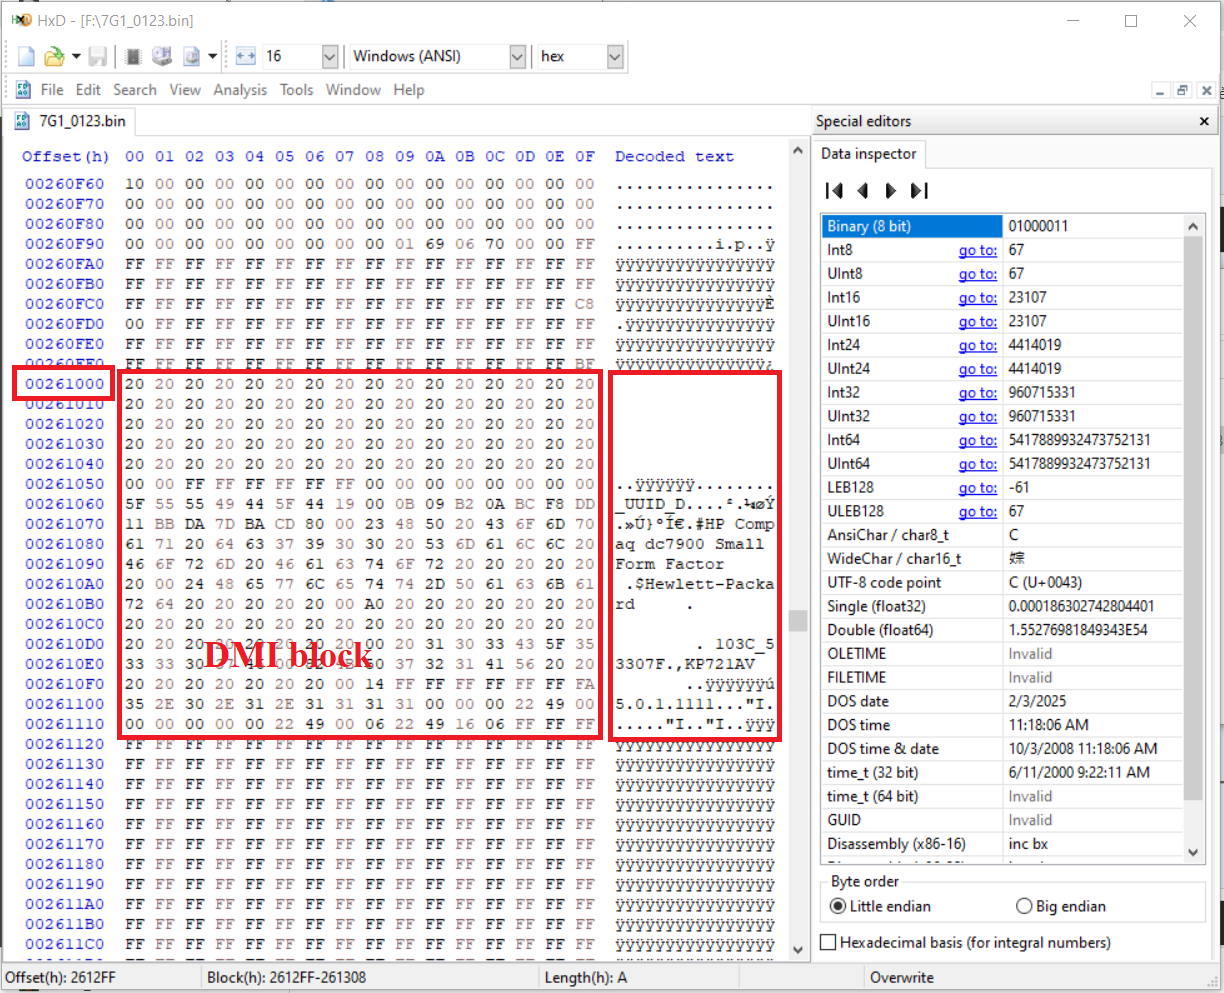Select the Big endian byte order
The height and width of the screenshot is (993, 1224).
(1024, 906)
